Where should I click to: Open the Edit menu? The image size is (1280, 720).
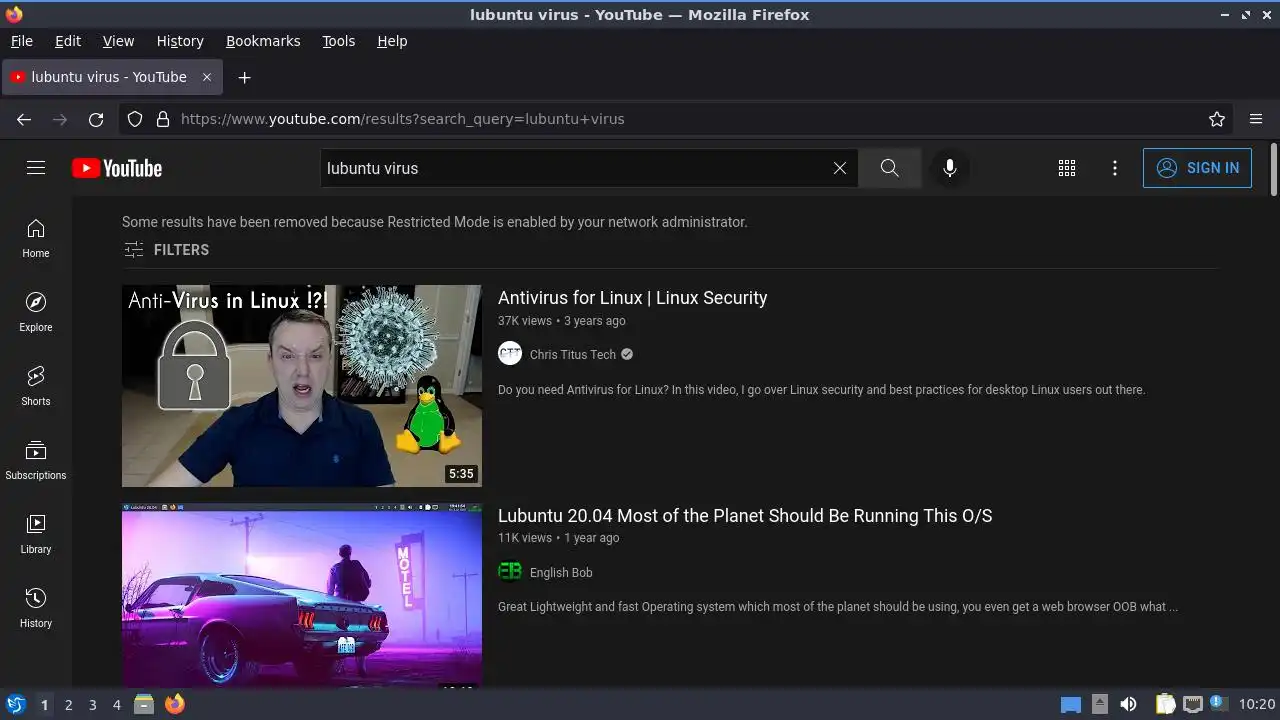click(x=68, y=41)
